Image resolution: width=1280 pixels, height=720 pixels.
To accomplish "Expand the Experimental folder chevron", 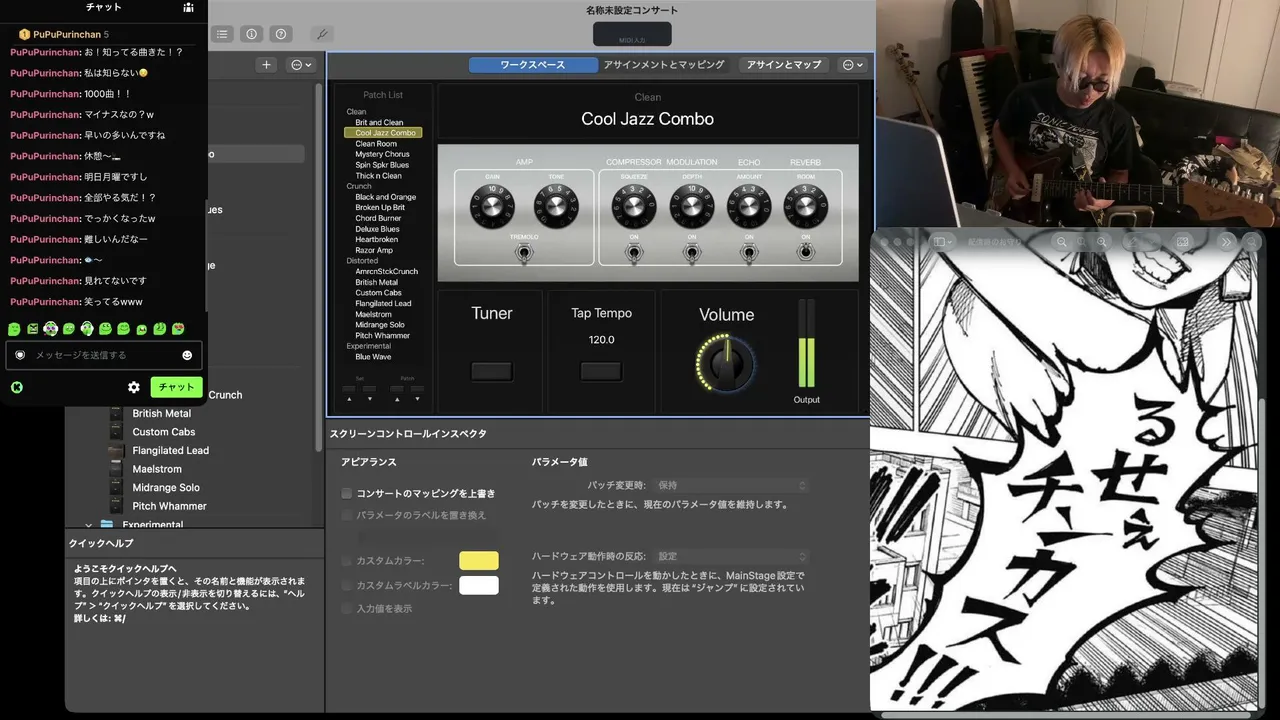I will (x=89, y=525).
